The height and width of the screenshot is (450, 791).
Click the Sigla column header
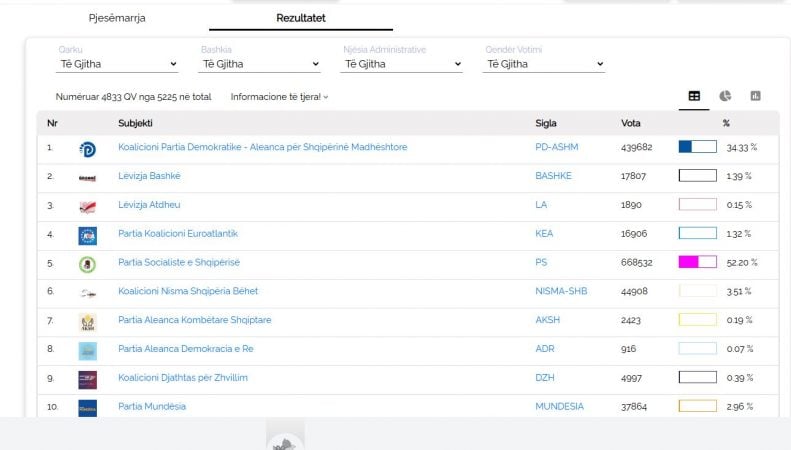546,123
